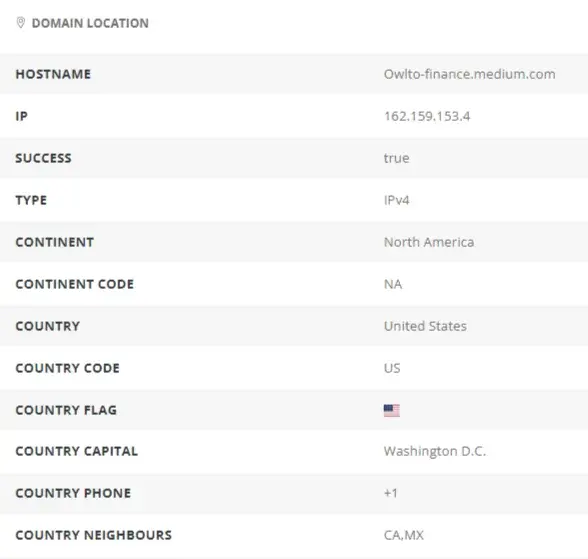Click the IPv4 type value
This screenshot has height=559, width=588.
(396, 200)
